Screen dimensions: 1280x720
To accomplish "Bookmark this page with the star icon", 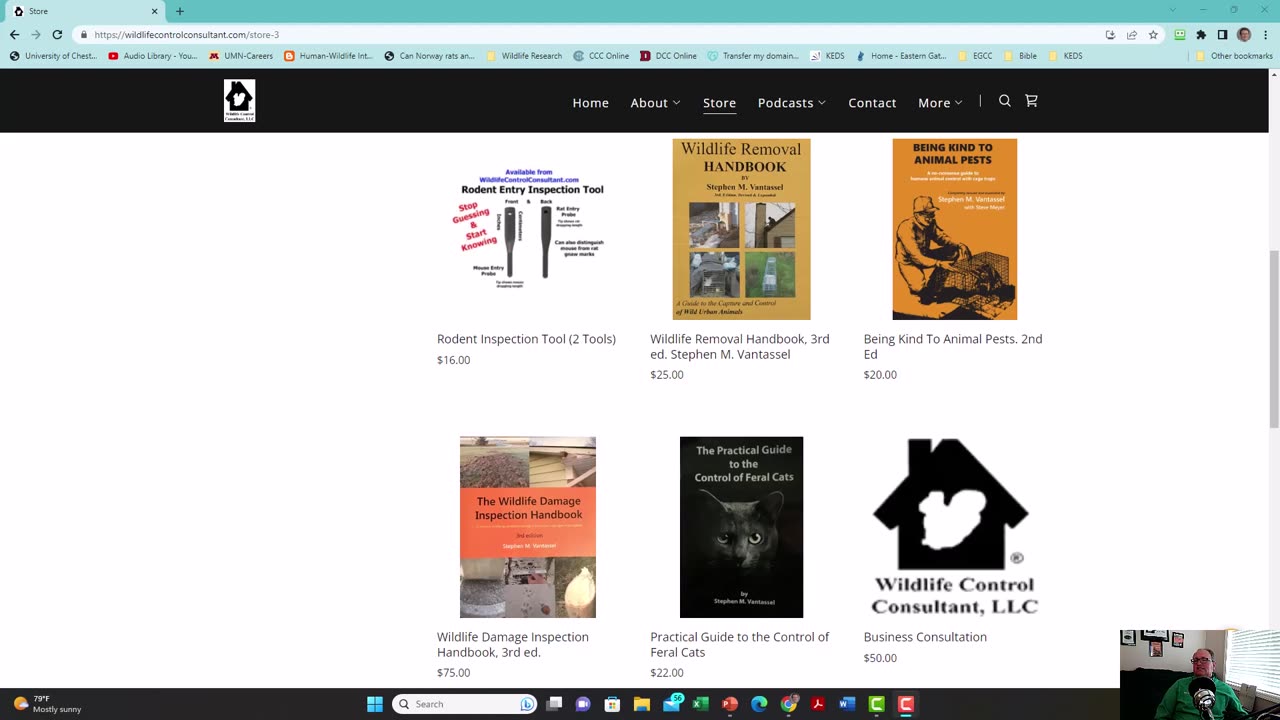I will 1153,34.
